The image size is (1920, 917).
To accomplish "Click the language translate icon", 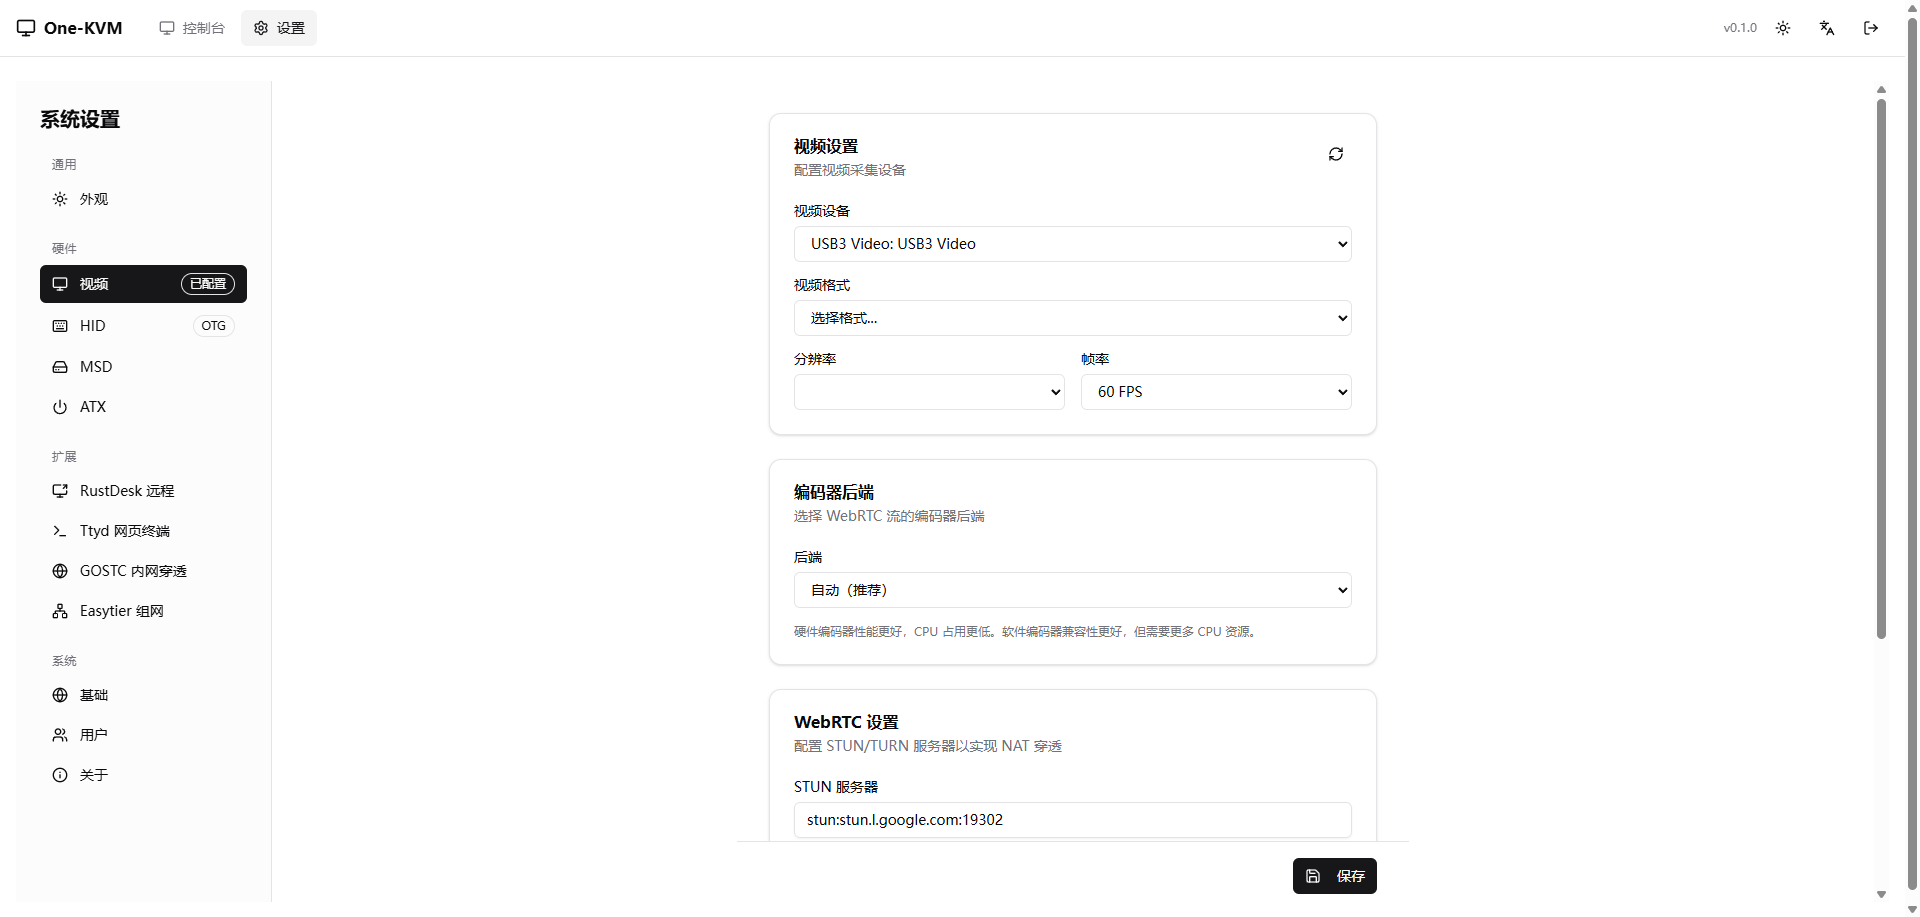I will [1826, 28].
